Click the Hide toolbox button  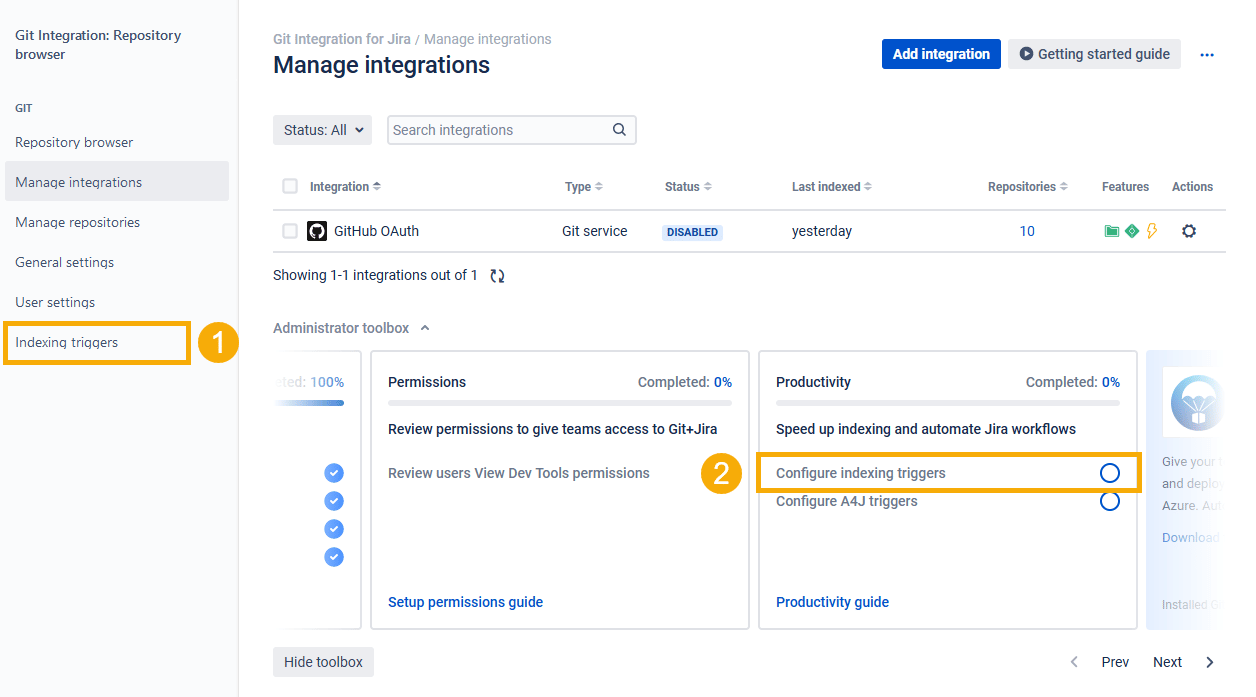[x=323, y=662]
